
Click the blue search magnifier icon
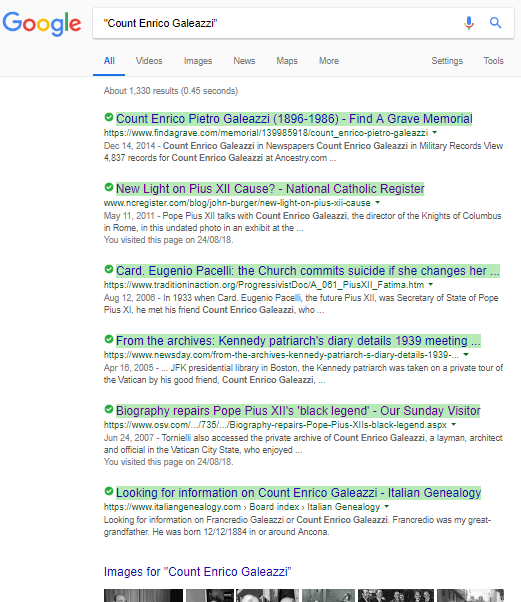click(496, 23)
